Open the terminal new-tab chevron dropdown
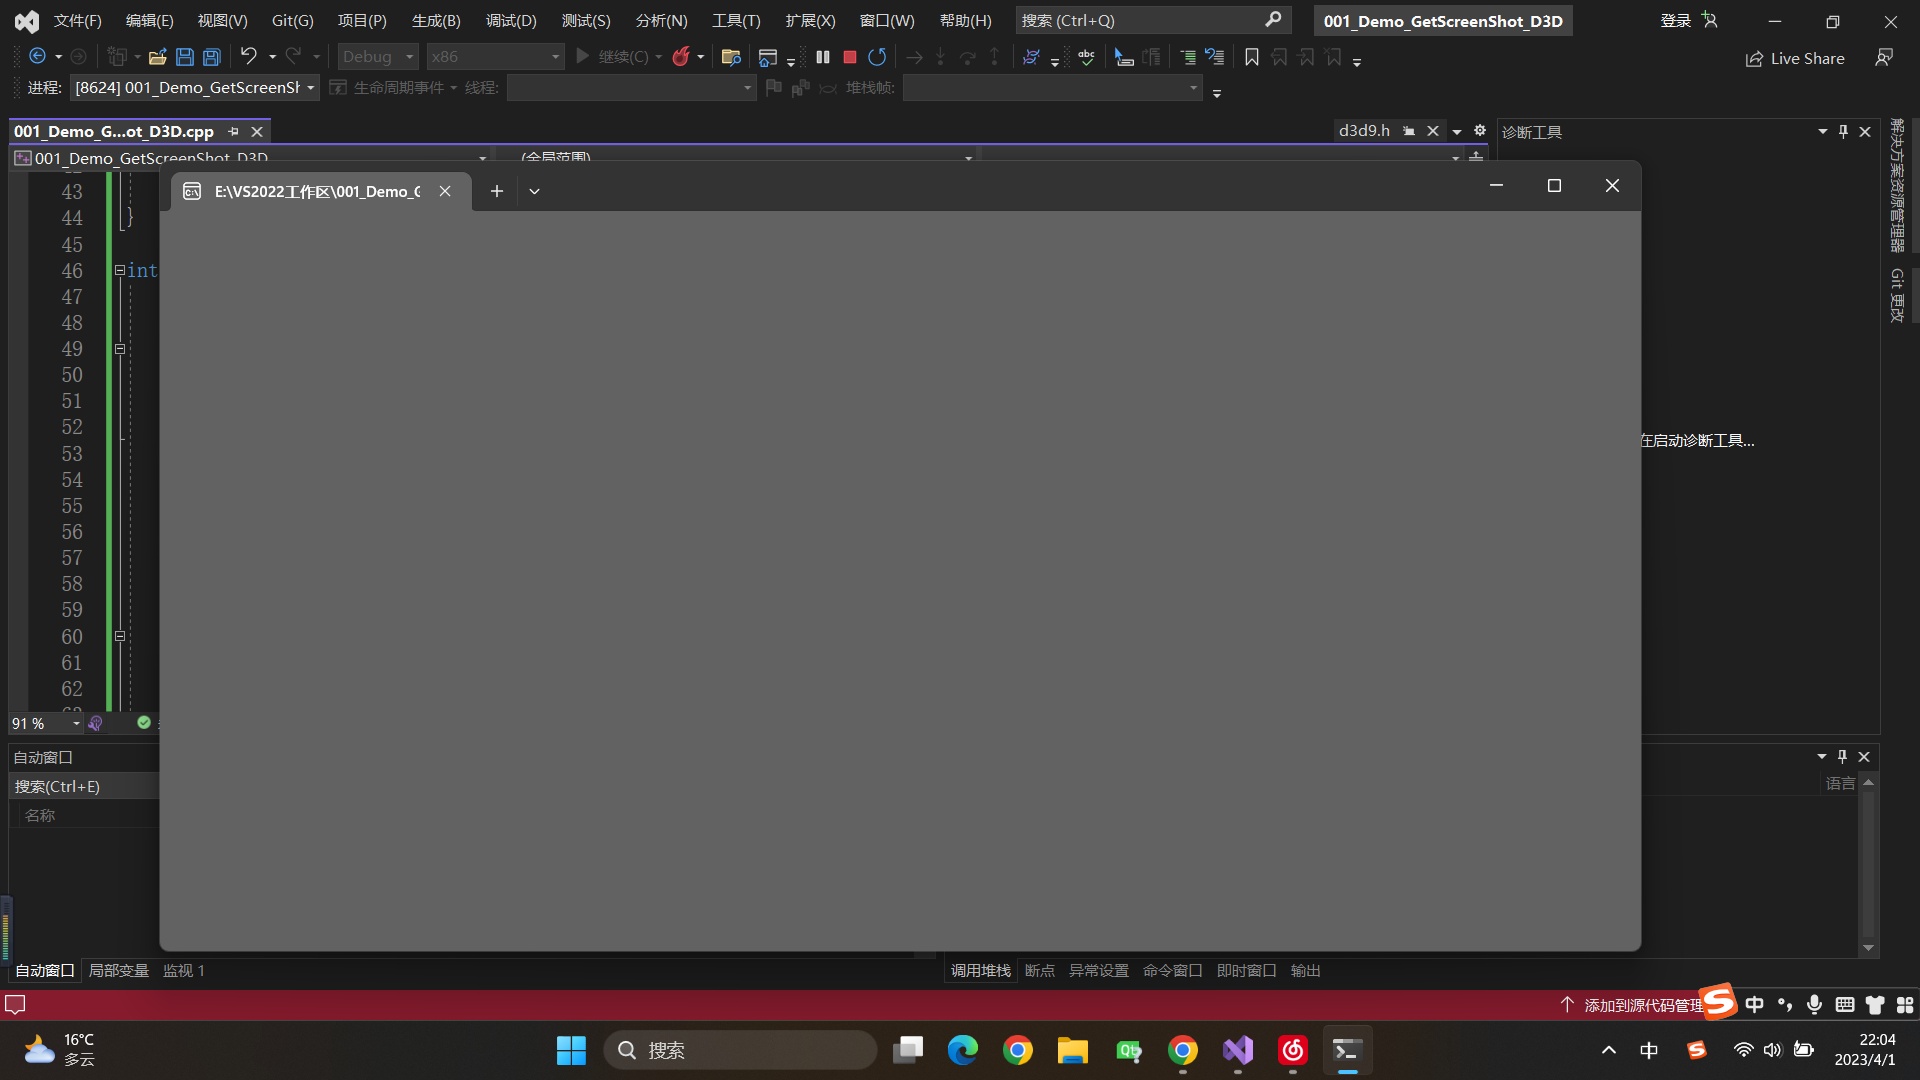Screen dimensions: 1920x1080 coord(534,191)
